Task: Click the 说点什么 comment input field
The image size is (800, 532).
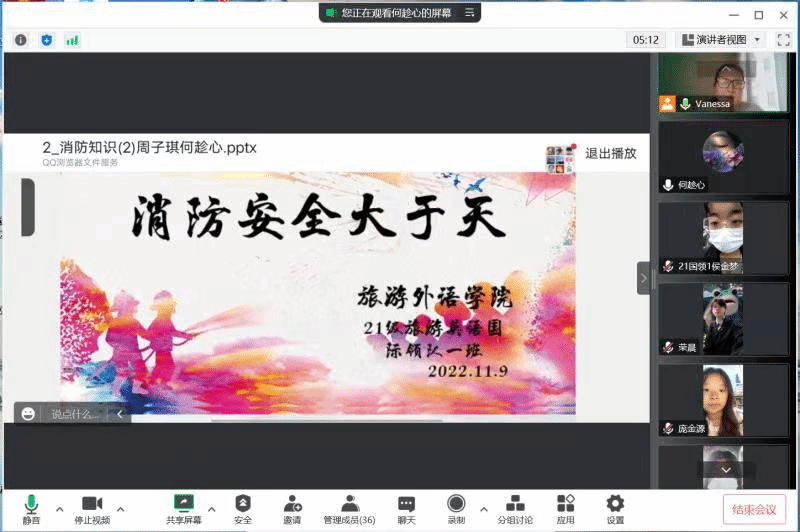Action: click(x=75, y=414)
